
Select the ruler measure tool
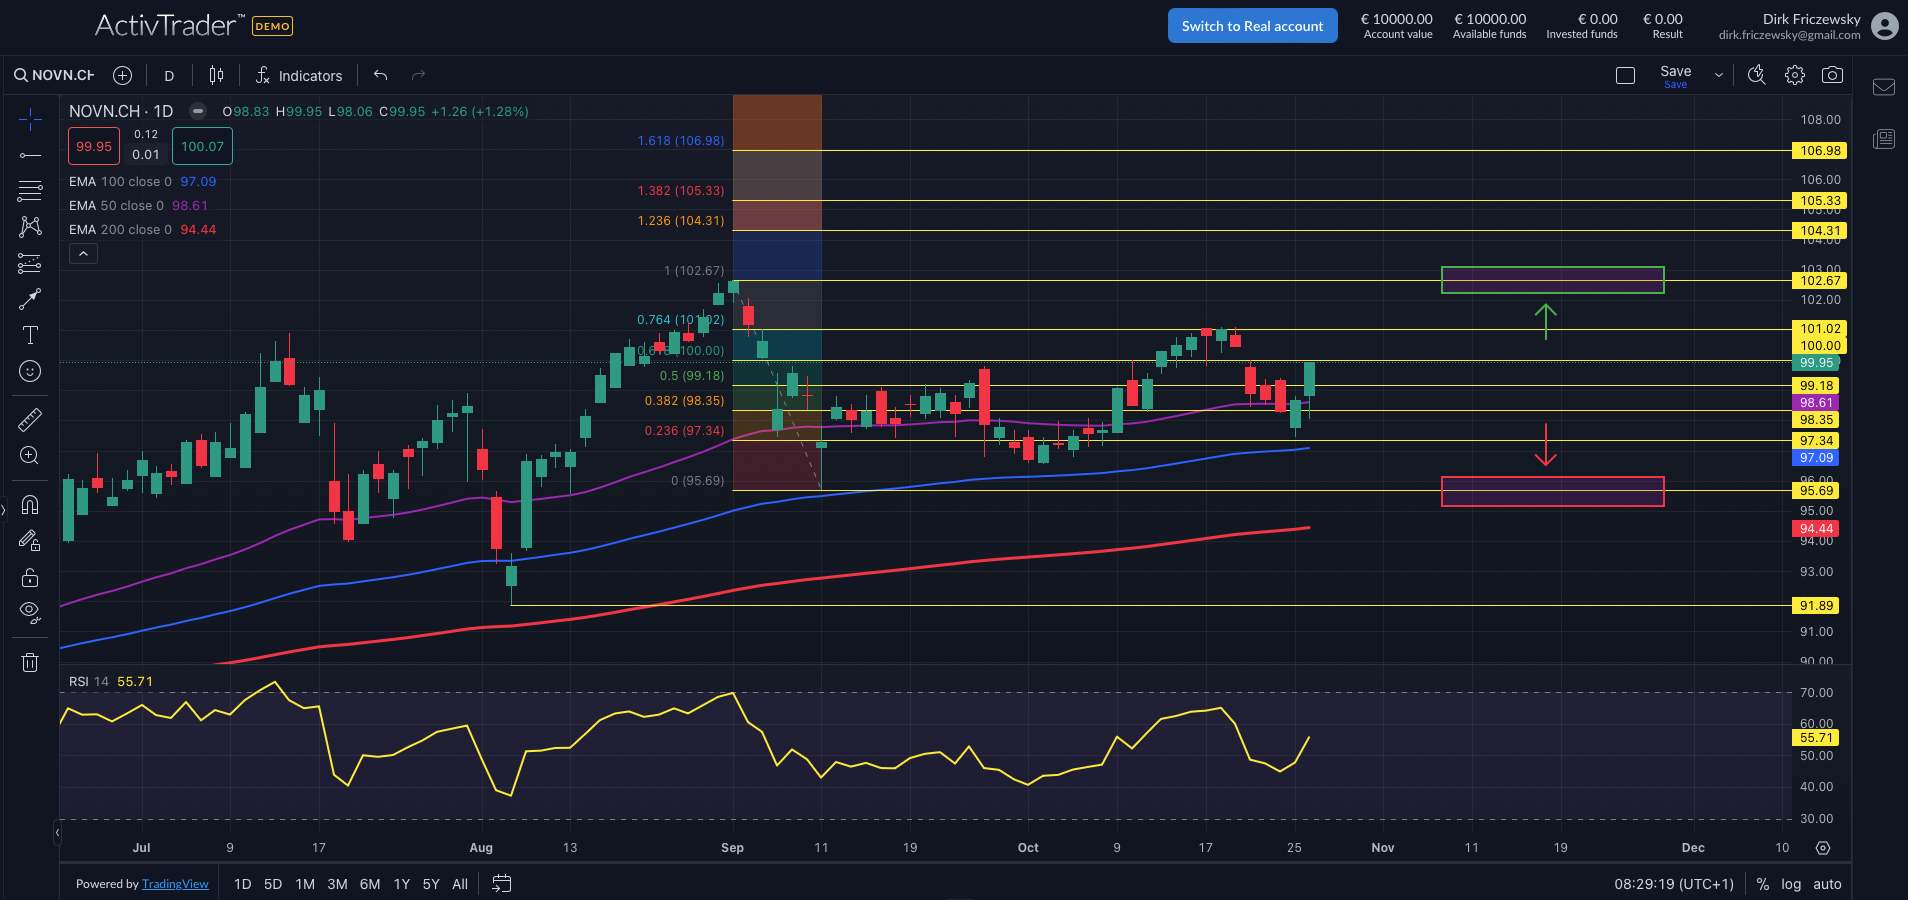(30, 420)
